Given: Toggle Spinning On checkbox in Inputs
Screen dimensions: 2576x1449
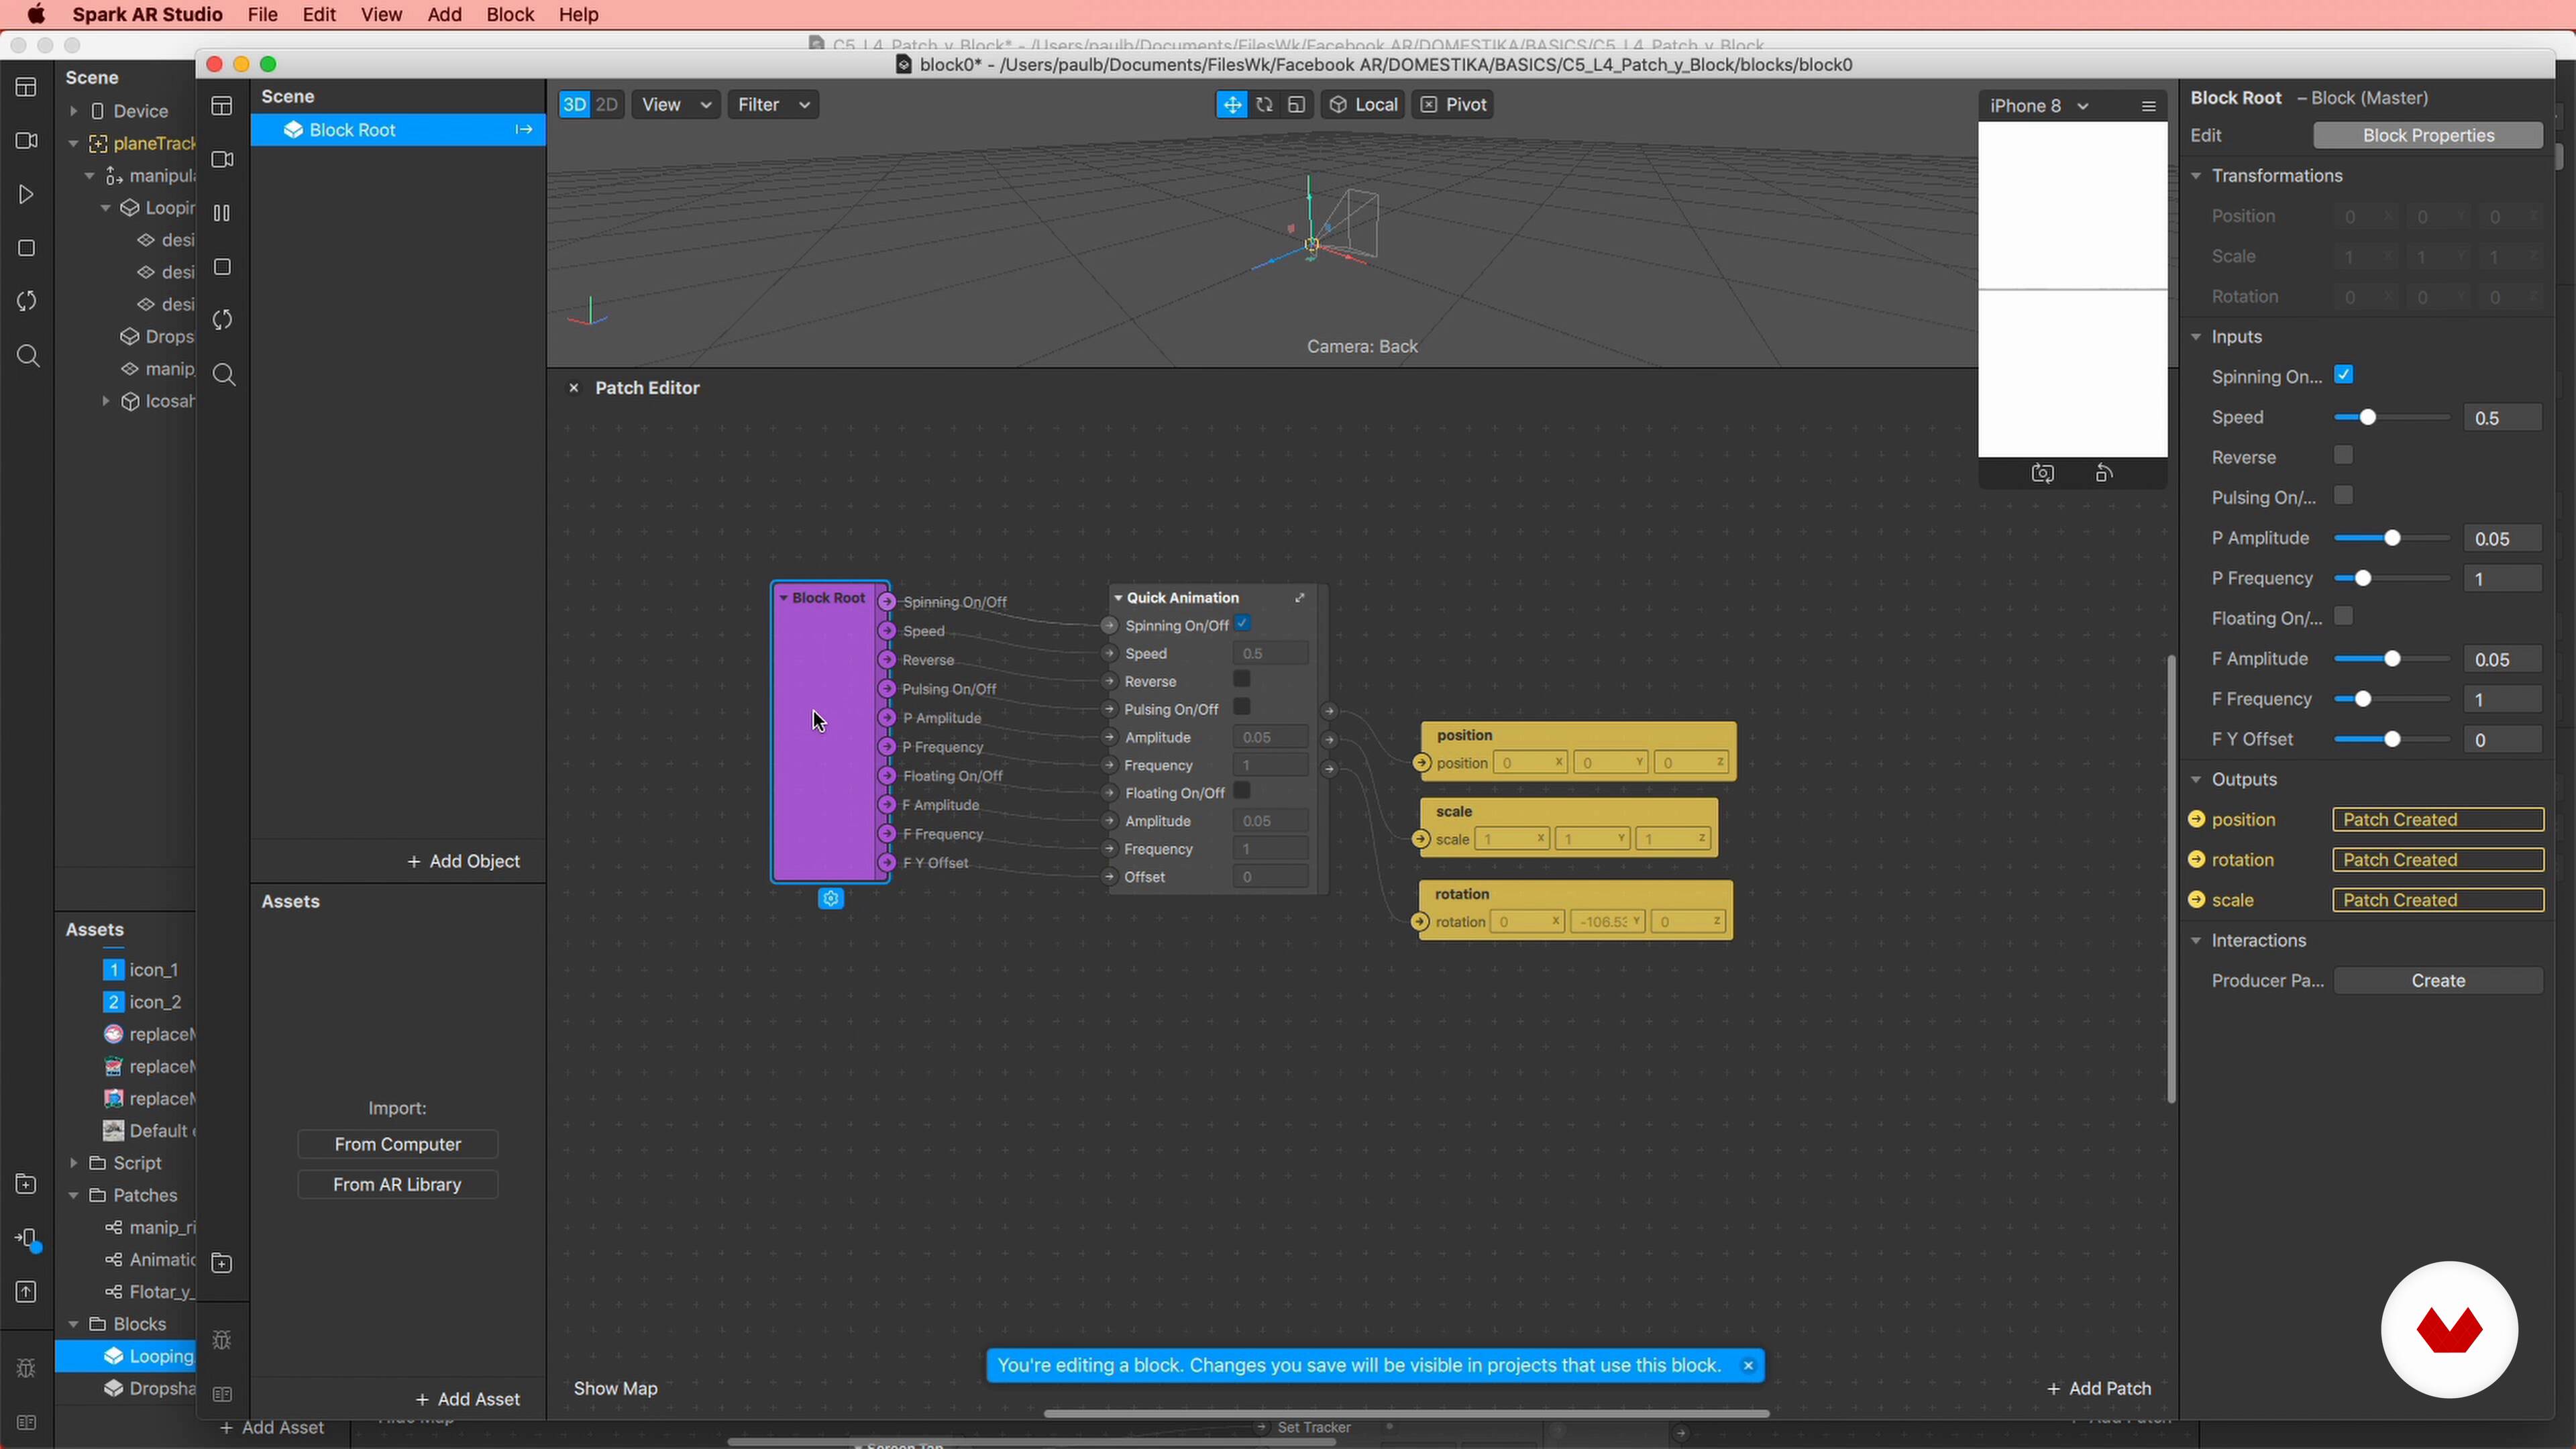Looking at the screenshot, I should 2344,375.
